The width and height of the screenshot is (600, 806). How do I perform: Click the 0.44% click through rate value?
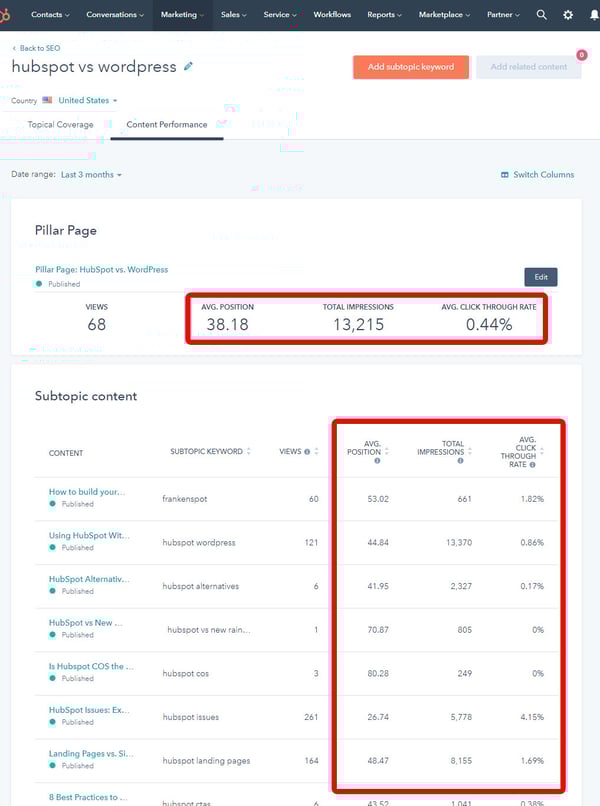tap(489, 325)
